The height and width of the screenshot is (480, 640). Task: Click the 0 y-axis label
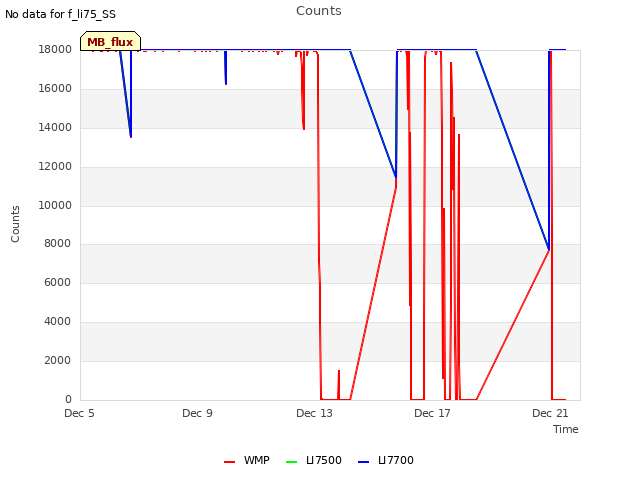68,399
